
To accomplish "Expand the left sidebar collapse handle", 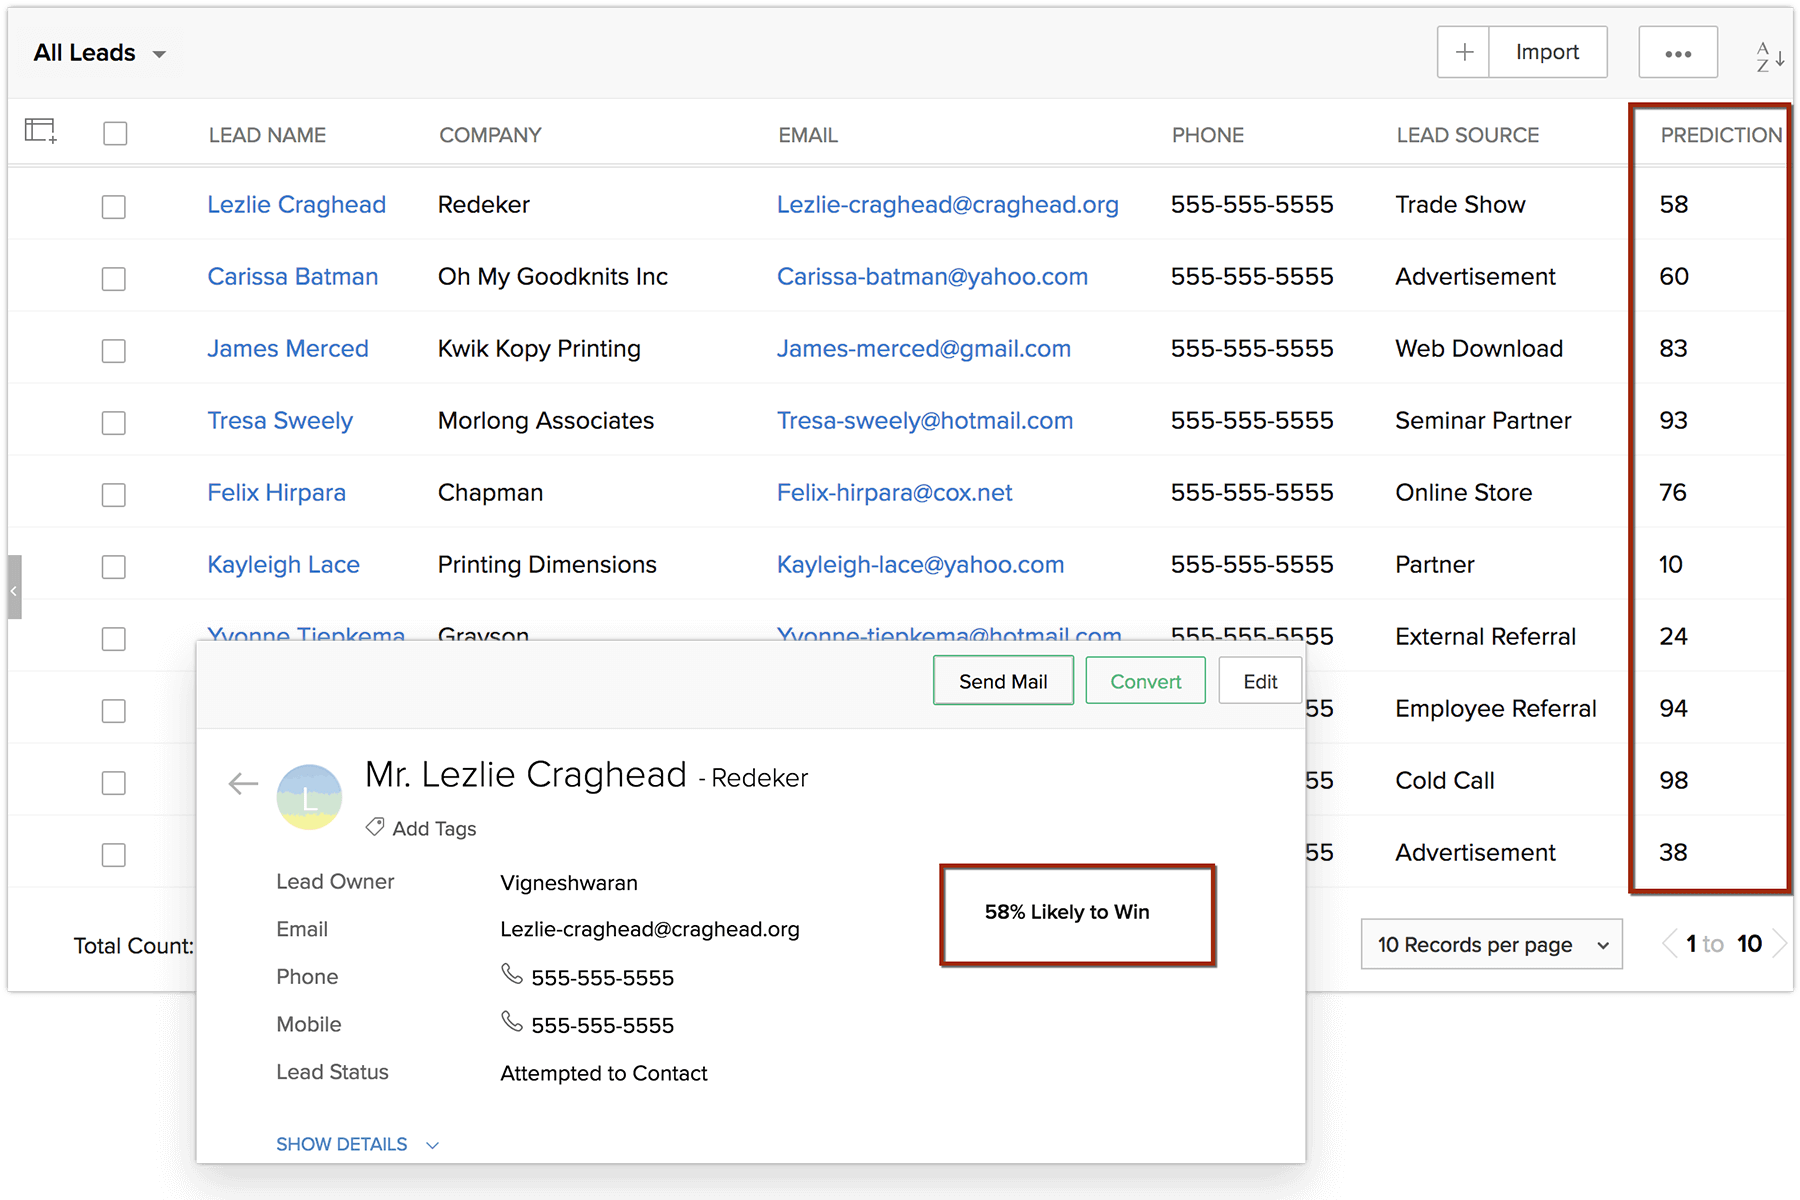I will 14,590.
